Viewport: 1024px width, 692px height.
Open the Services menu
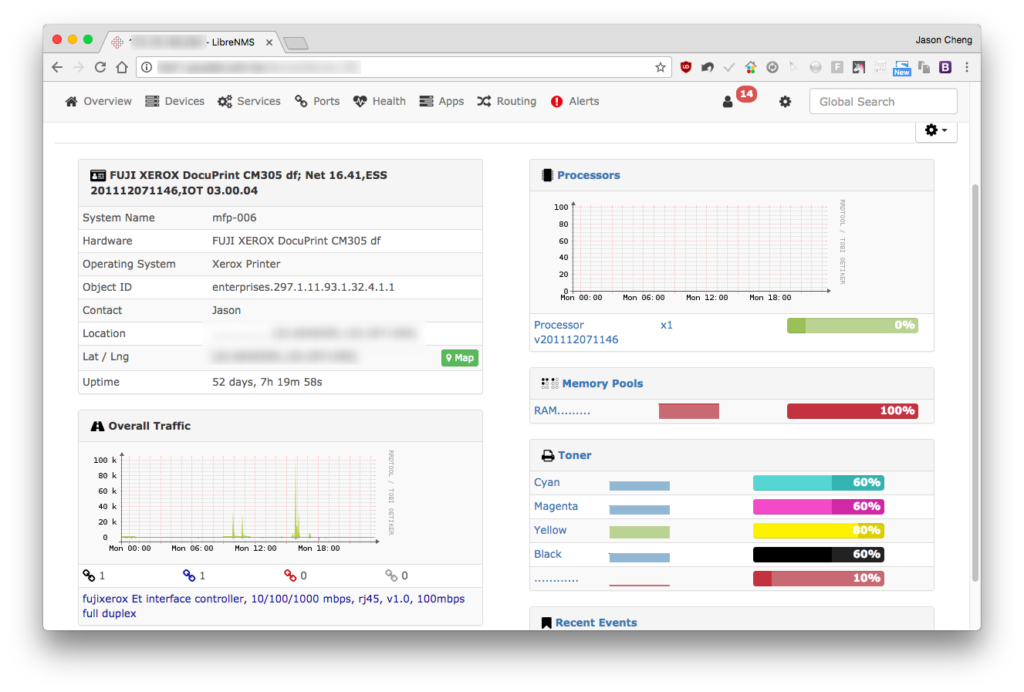249,101
